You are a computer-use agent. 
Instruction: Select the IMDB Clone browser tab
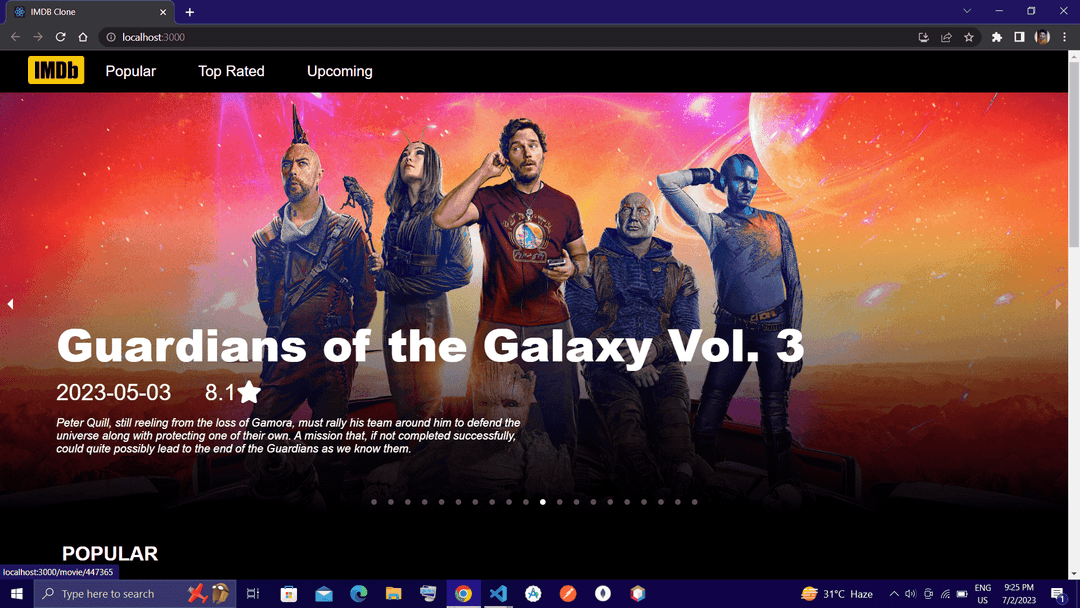[x=90, y=12]
